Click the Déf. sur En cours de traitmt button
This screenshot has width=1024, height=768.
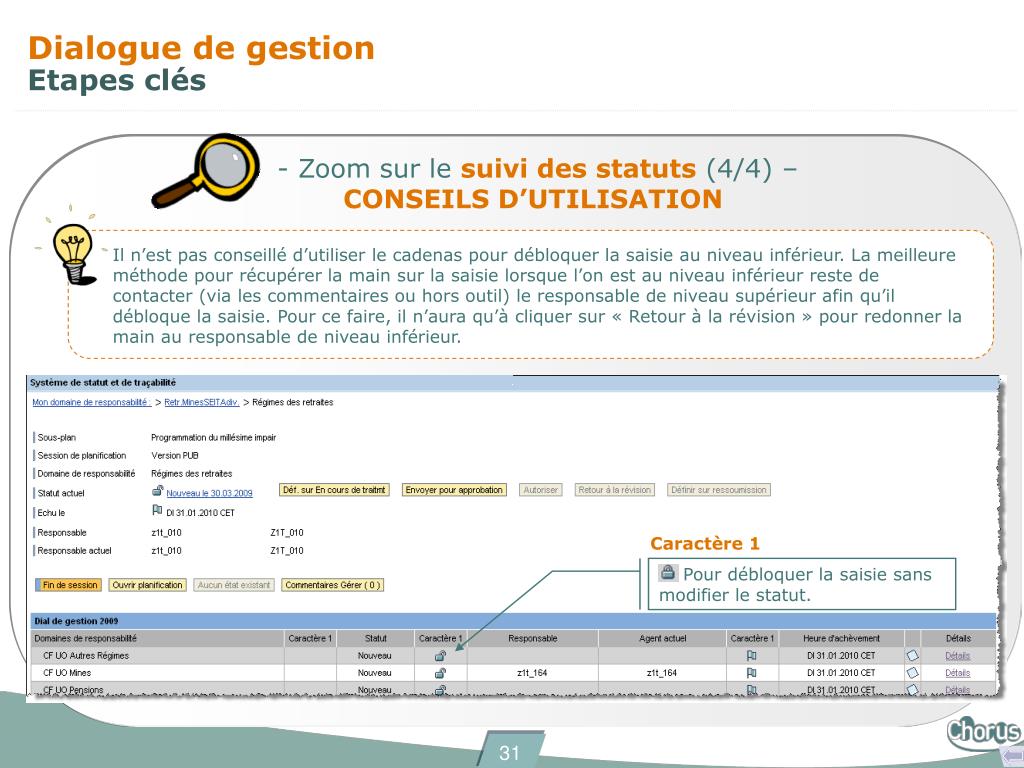tap(334, 490)
